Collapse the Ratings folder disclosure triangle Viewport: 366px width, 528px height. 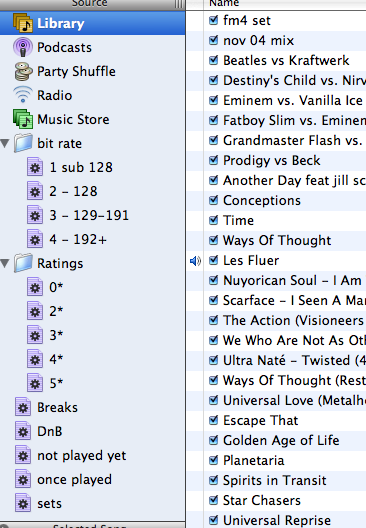point(5,263)
